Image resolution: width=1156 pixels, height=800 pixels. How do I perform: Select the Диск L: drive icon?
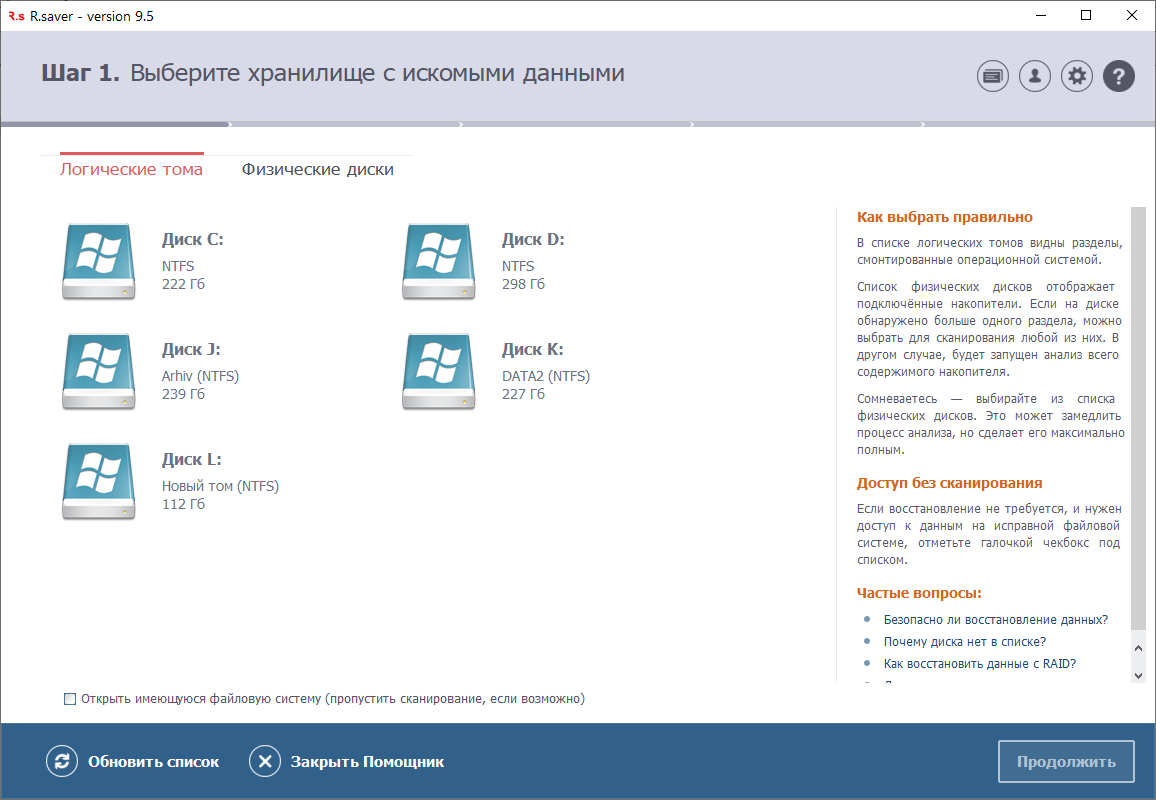(99, 481)
